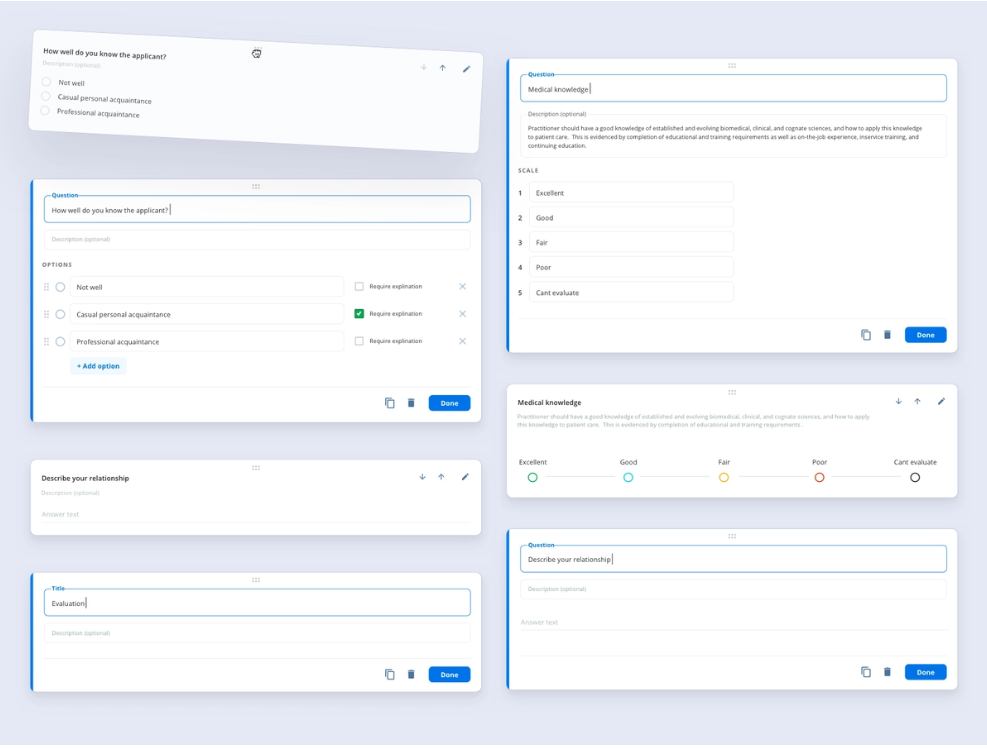This screenshot has width=987, height=749.
Task: Grab reorder handle of 'Not well' option
Action: point(46,287)
